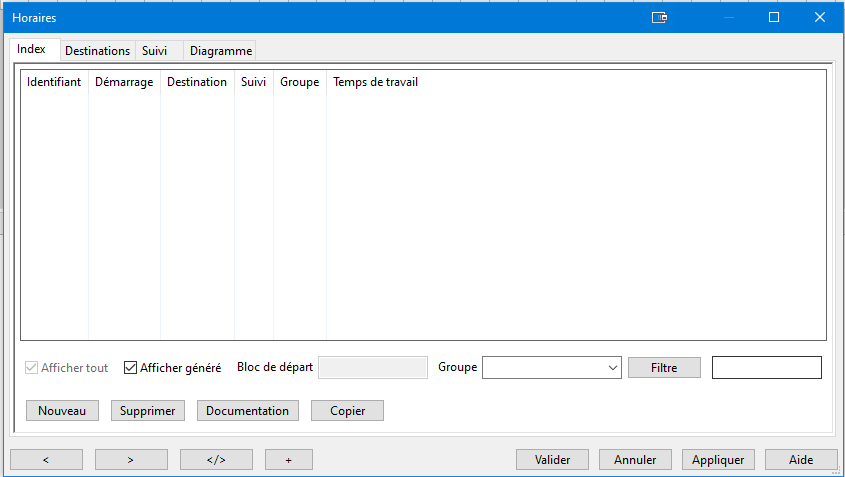Go to next entry with > button
The width and height of the screenshot is (845, 477).
pos(131,460)
